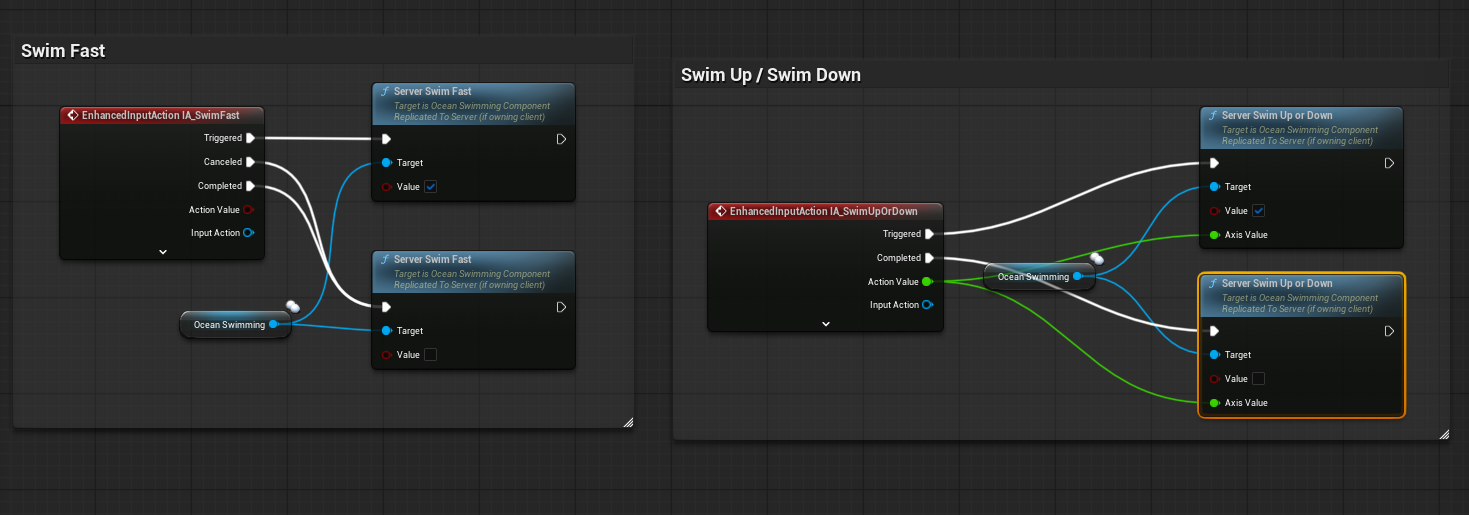Select the Ocean Swimming variable node in Swim Up / Swim Down
Screen dimensions: 1469x515
pyautogui.click(x=1040, y=276)
